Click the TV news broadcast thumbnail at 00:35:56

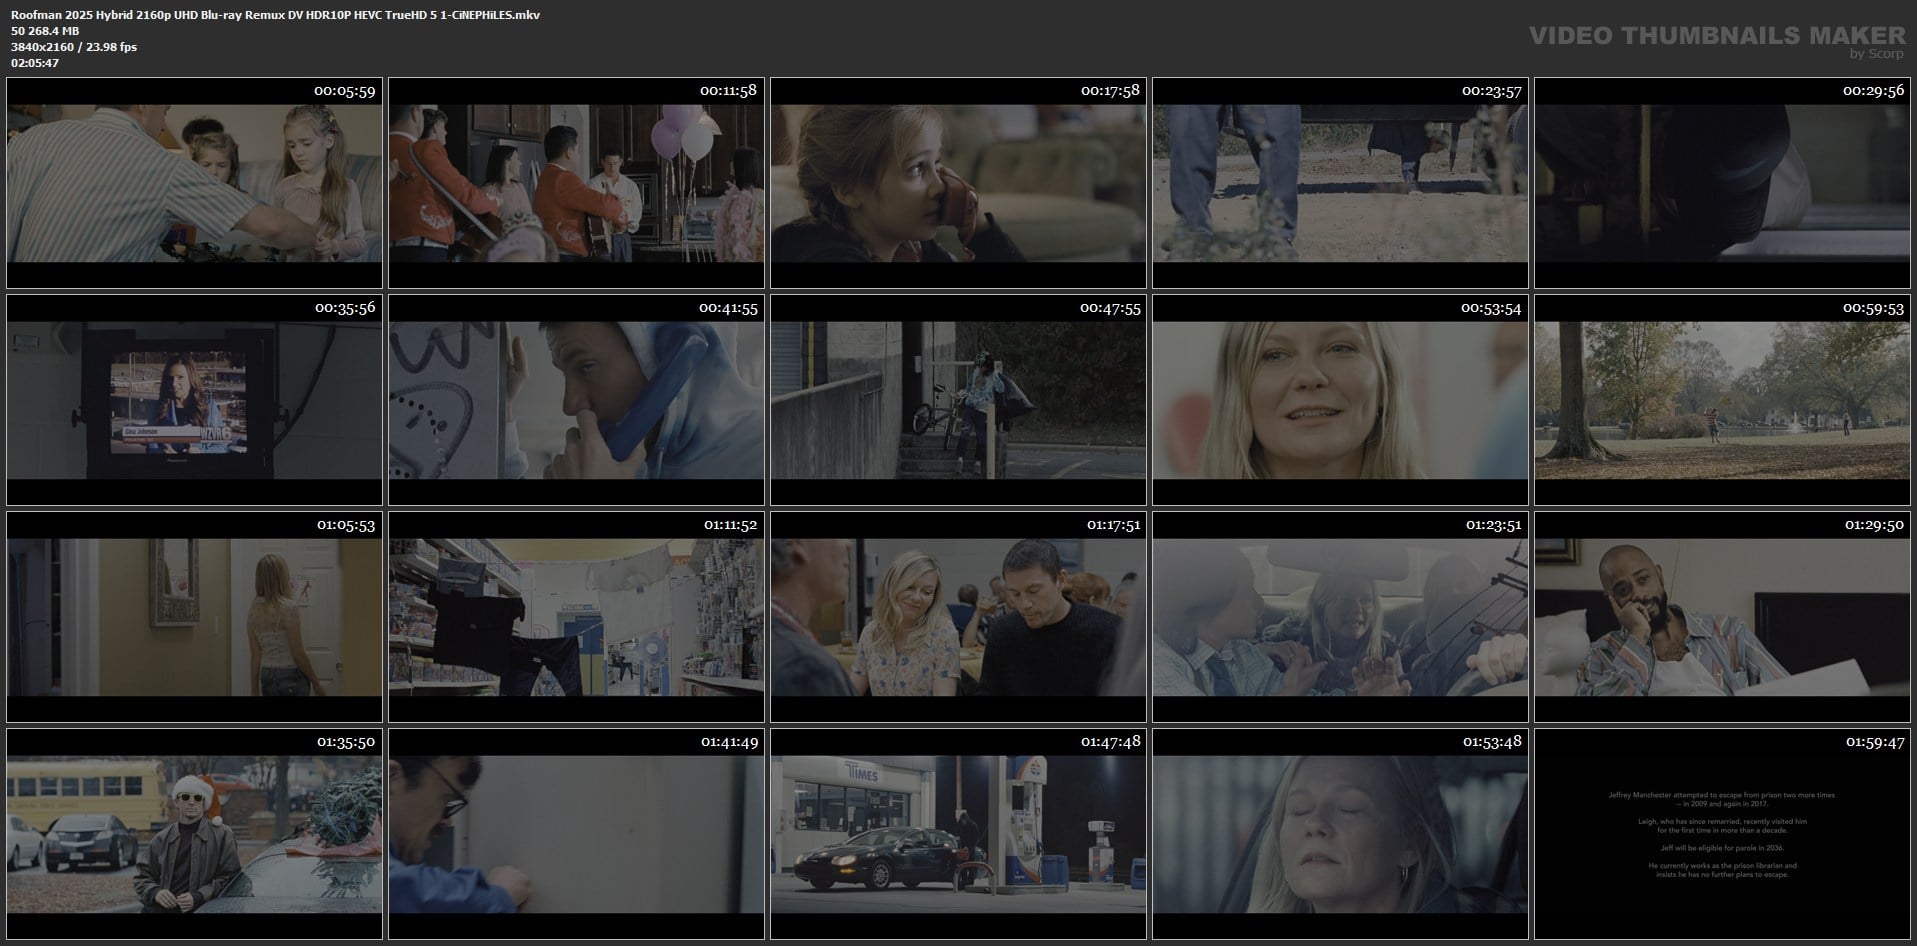195,400
